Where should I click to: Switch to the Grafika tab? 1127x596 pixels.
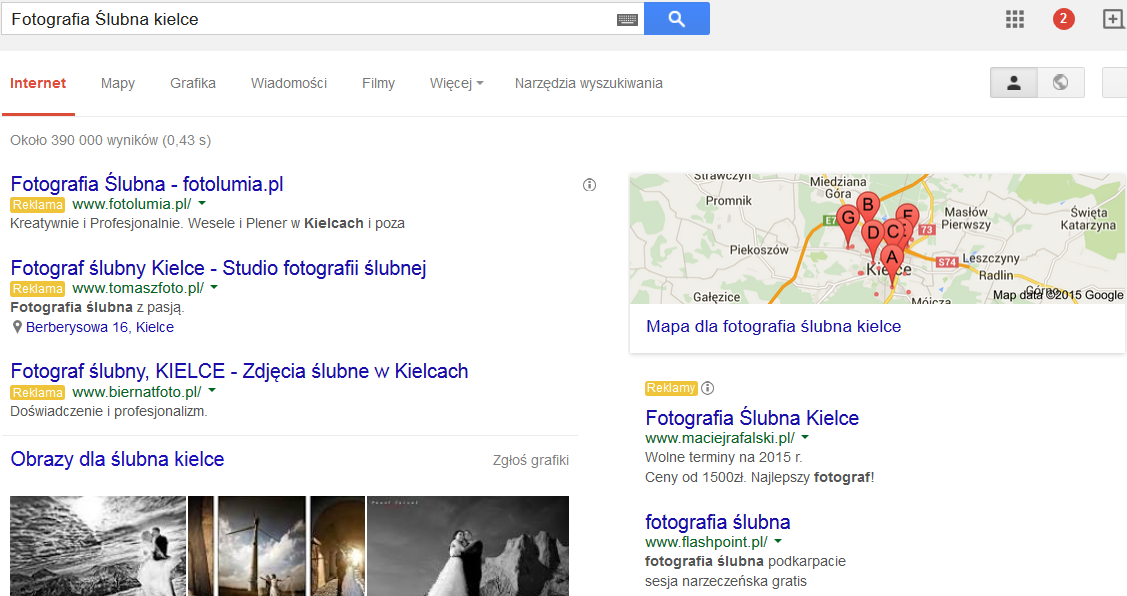[x=192, y=84]
